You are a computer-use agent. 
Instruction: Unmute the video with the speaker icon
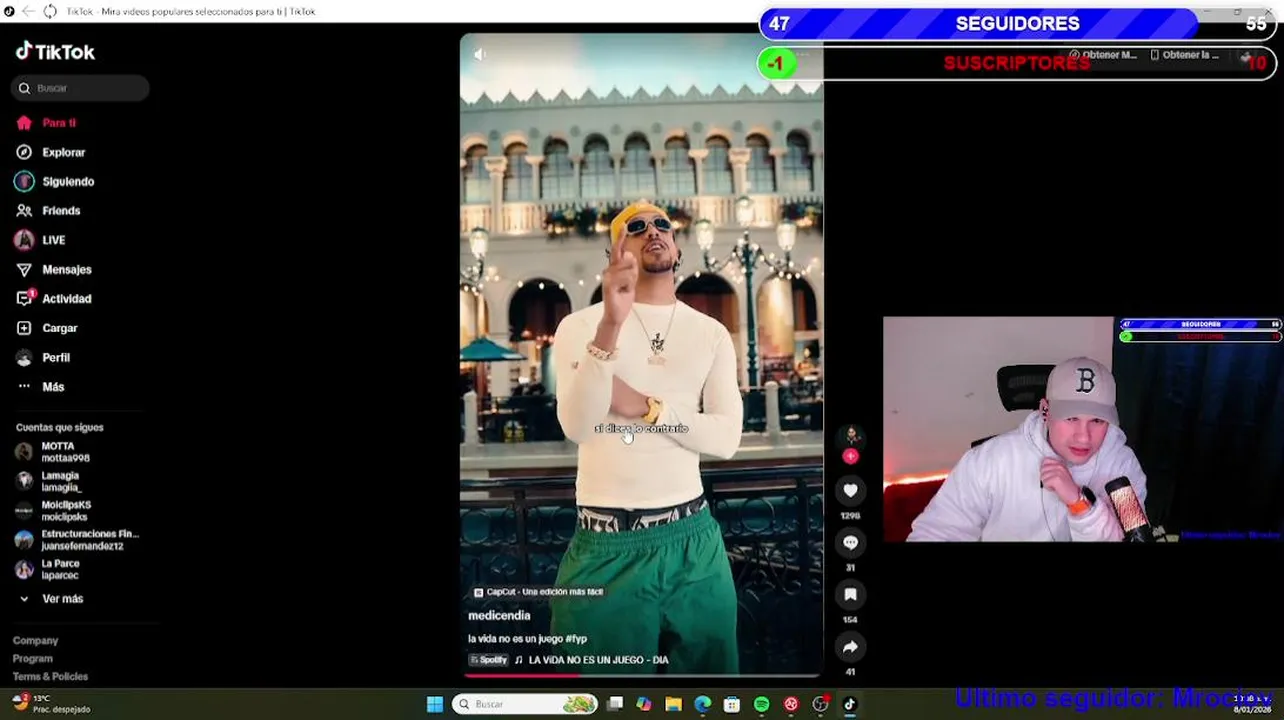point(480,54)
